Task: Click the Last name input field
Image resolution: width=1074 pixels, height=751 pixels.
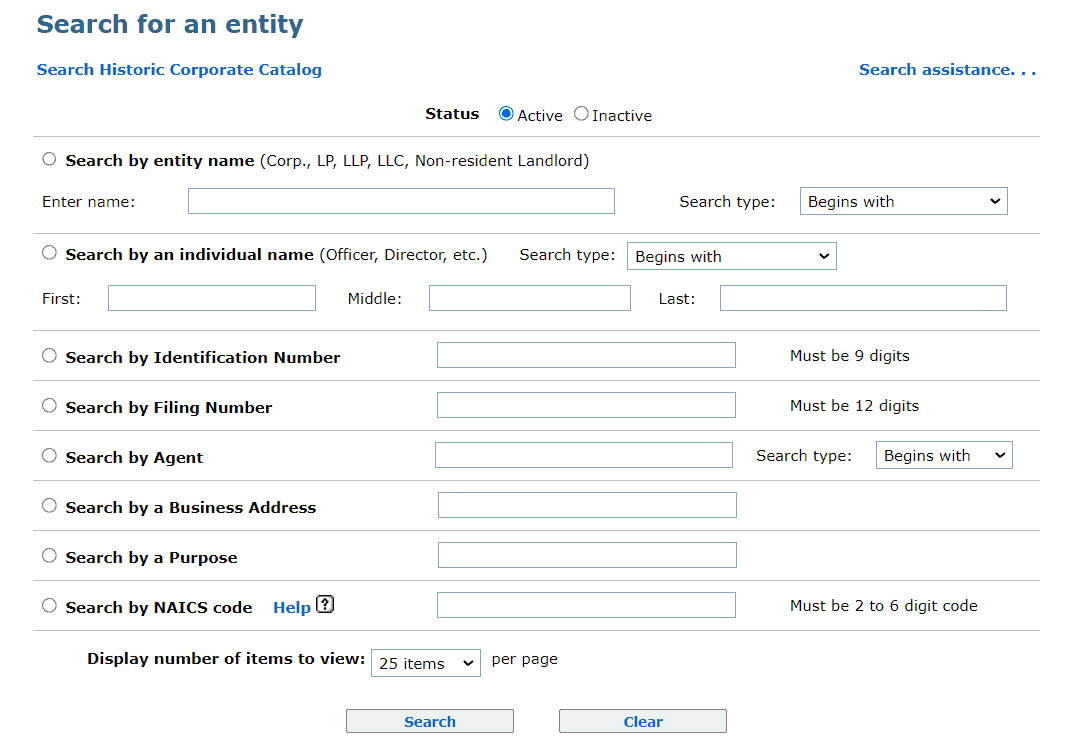Action: (x=862, y=298)
